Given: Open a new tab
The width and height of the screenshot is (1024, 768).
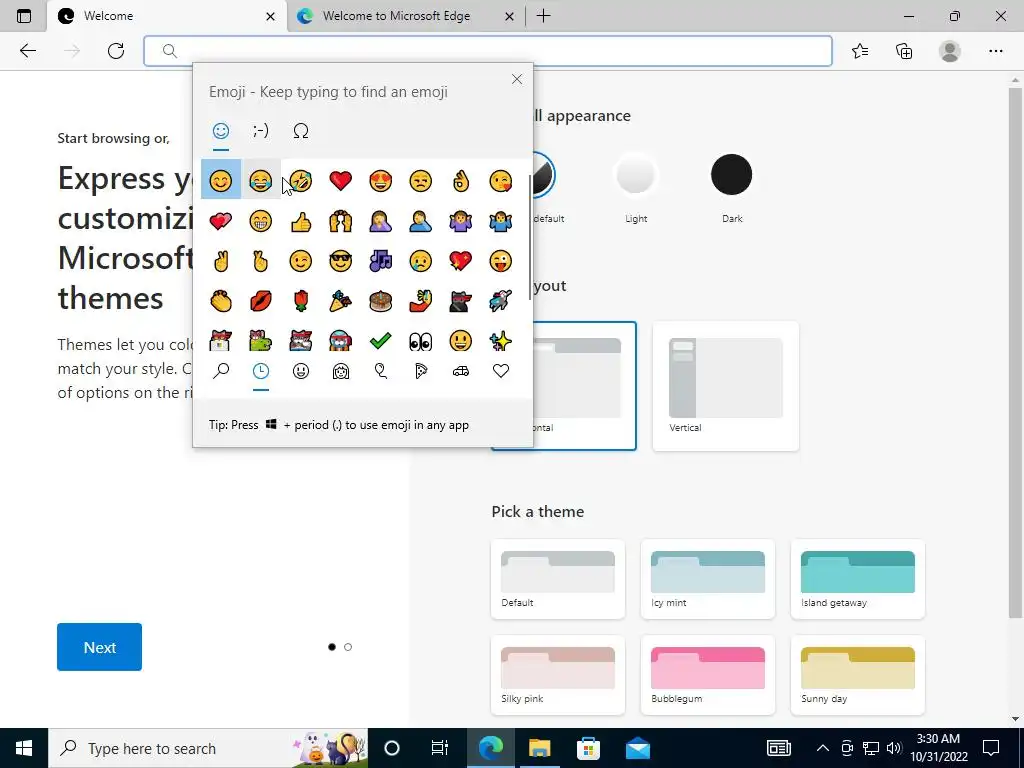Looking at the screenshot, I should 543,16.
